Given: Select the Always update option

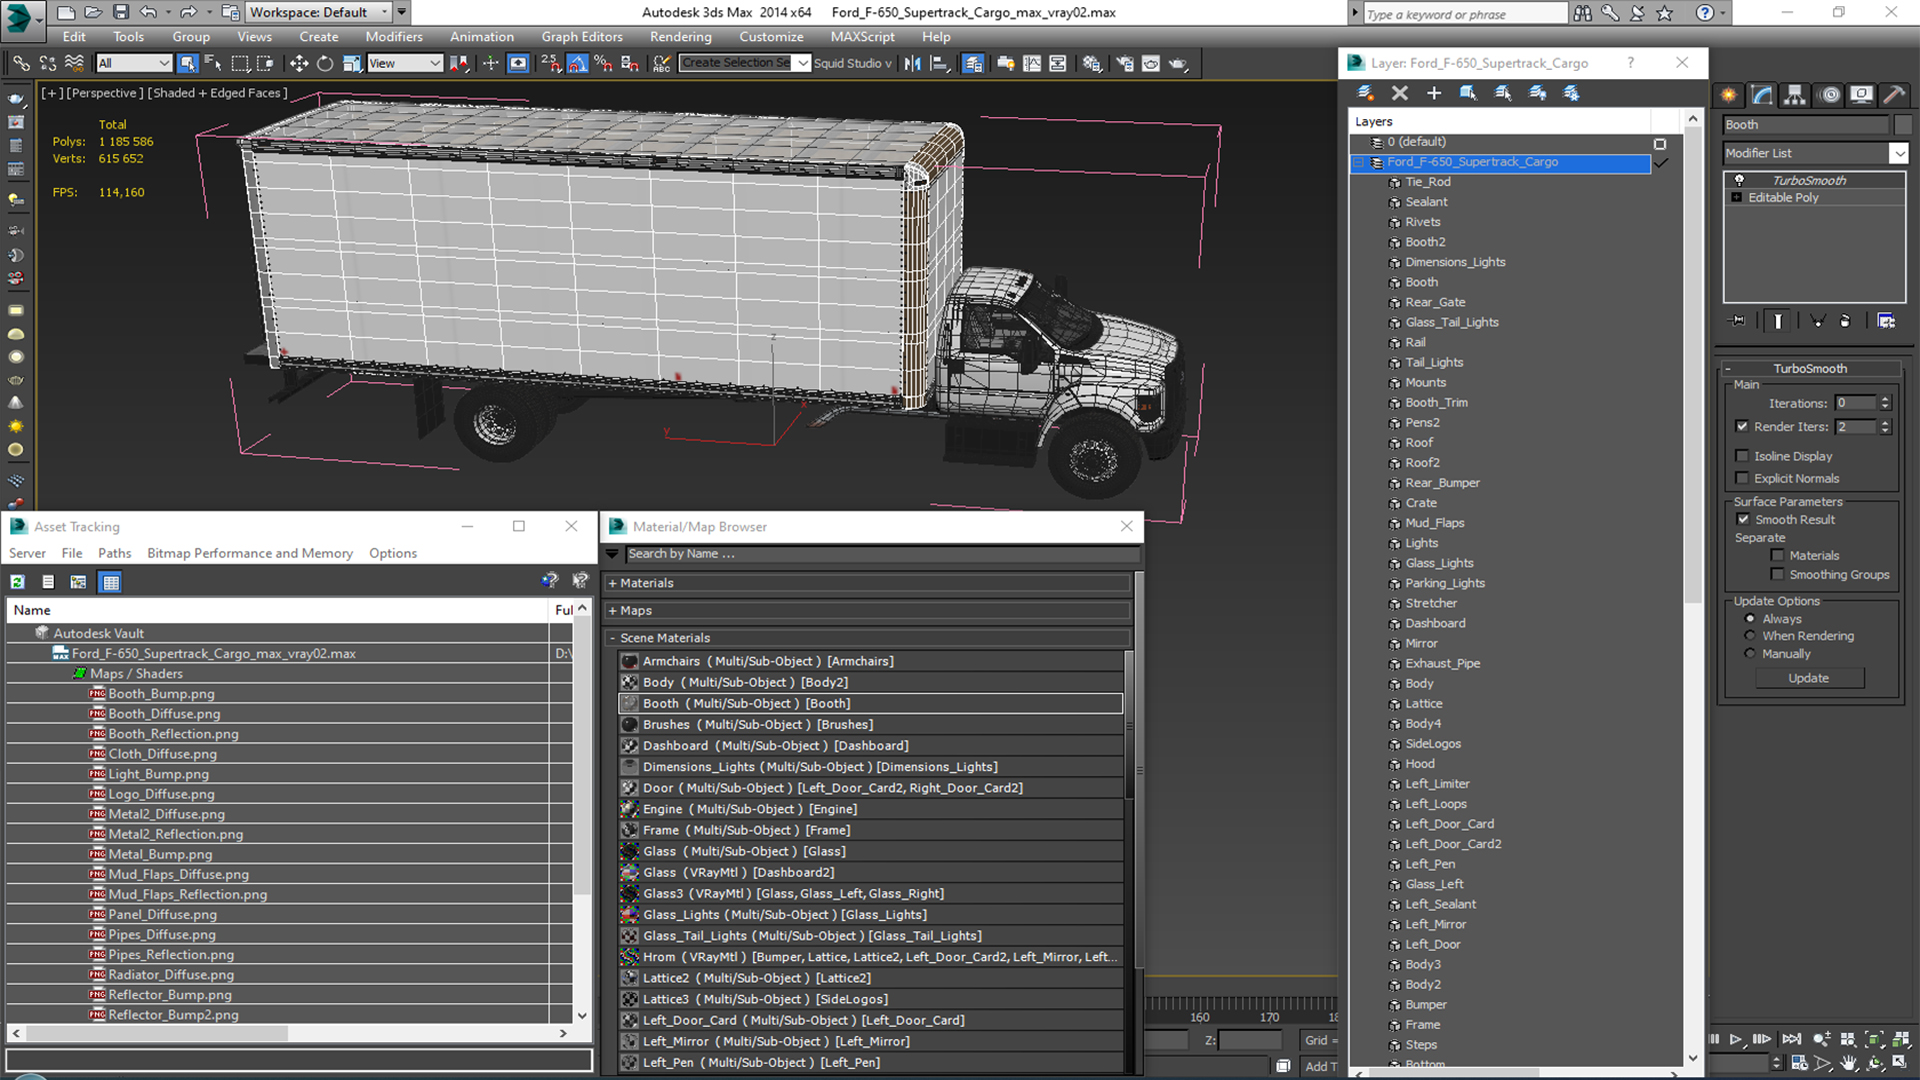Looking at the screenshot, I should click(1750, 619).
